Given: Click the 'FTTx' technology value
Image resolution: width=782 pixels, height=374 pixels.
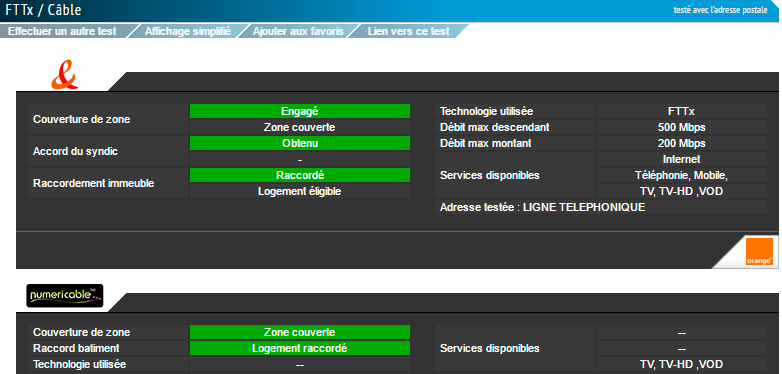Looking at the screenshot, I should (x=681, y=111).
